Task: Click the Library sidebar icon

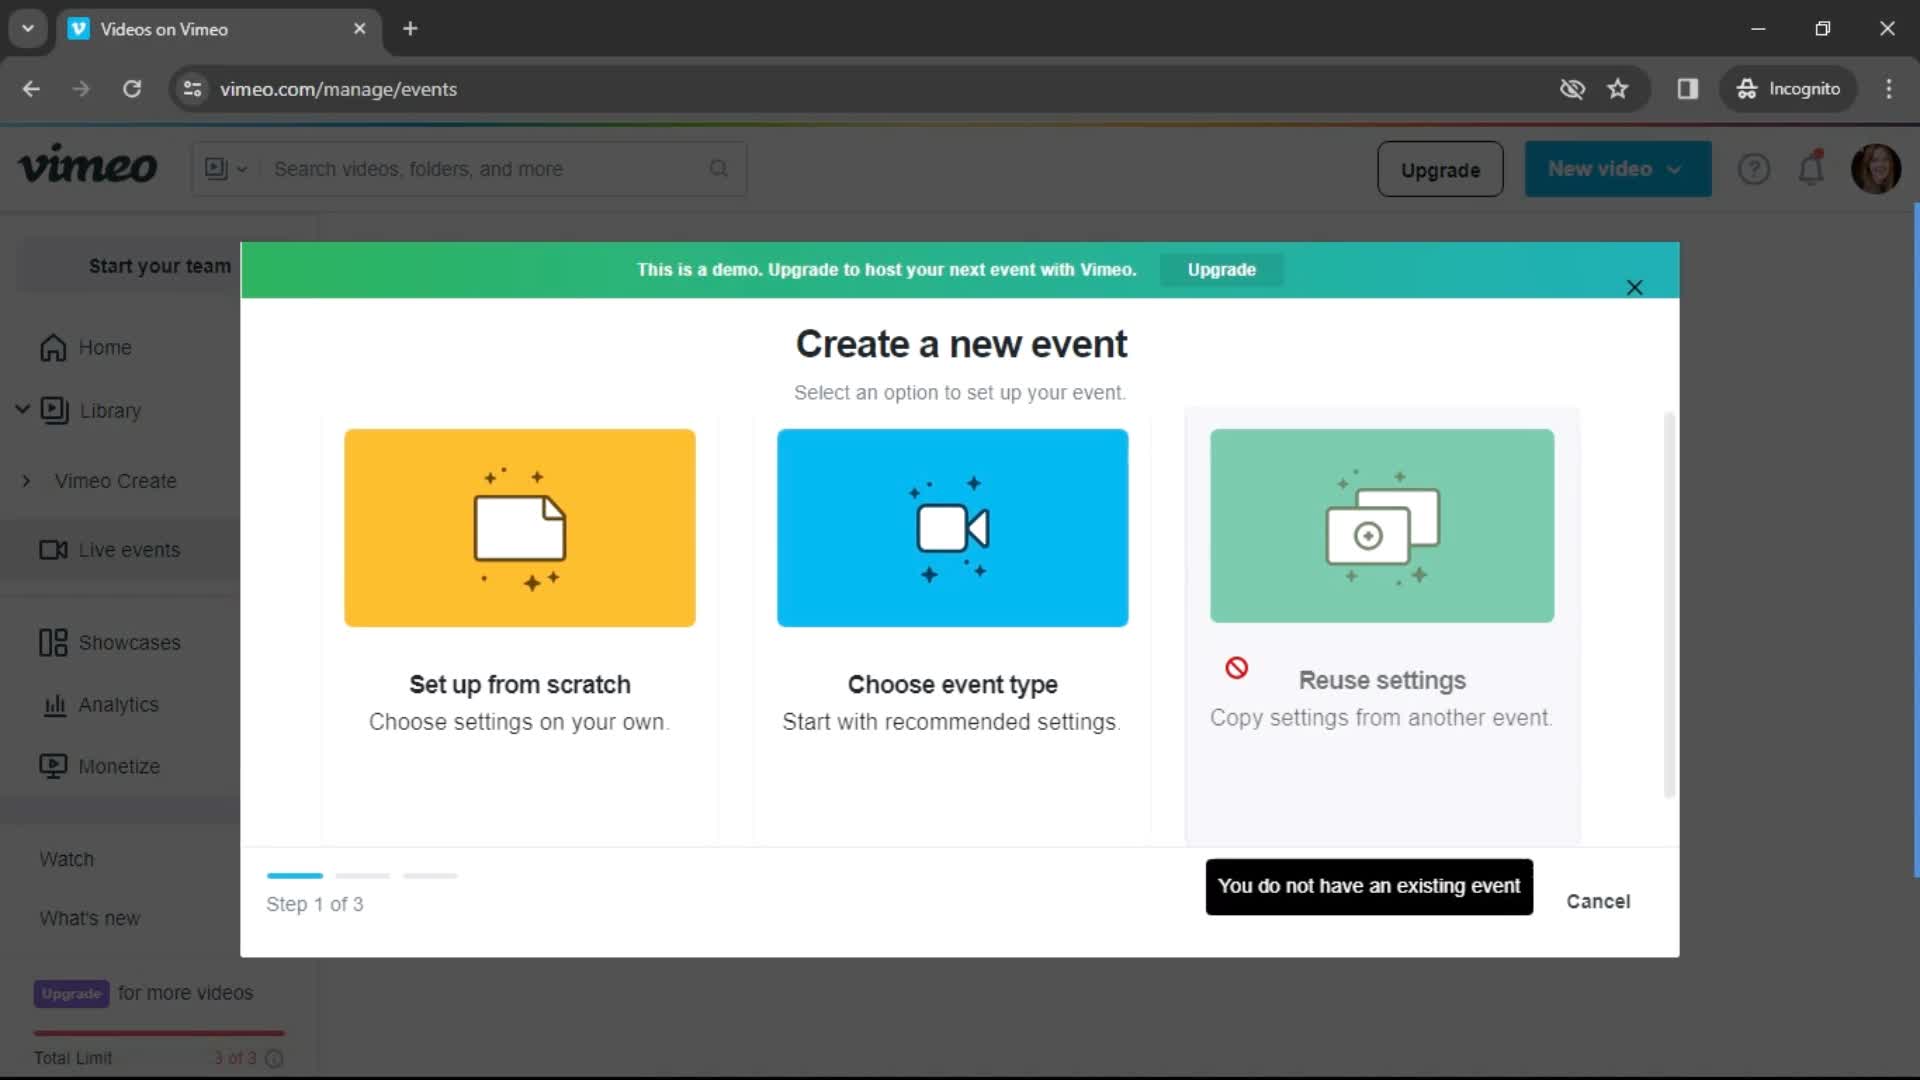Action: point(51,409)
